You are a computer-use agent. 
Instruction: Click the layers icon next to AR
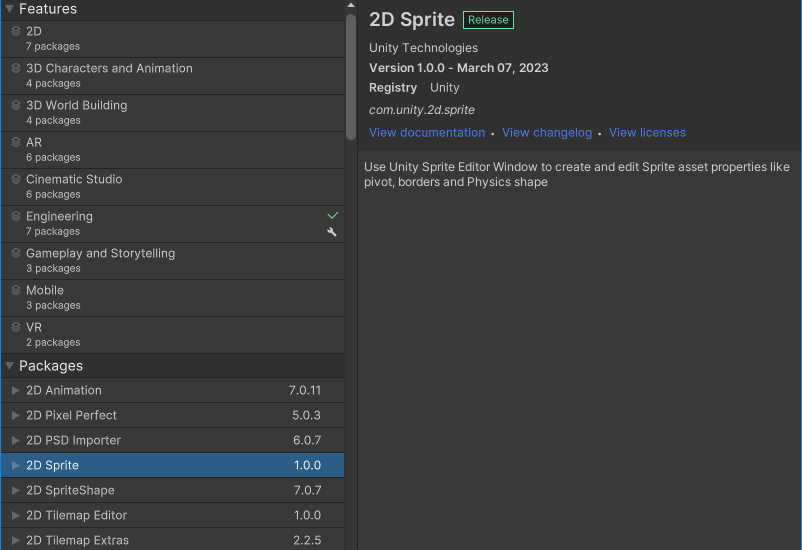pyautogui.click(x=16, y=142)
